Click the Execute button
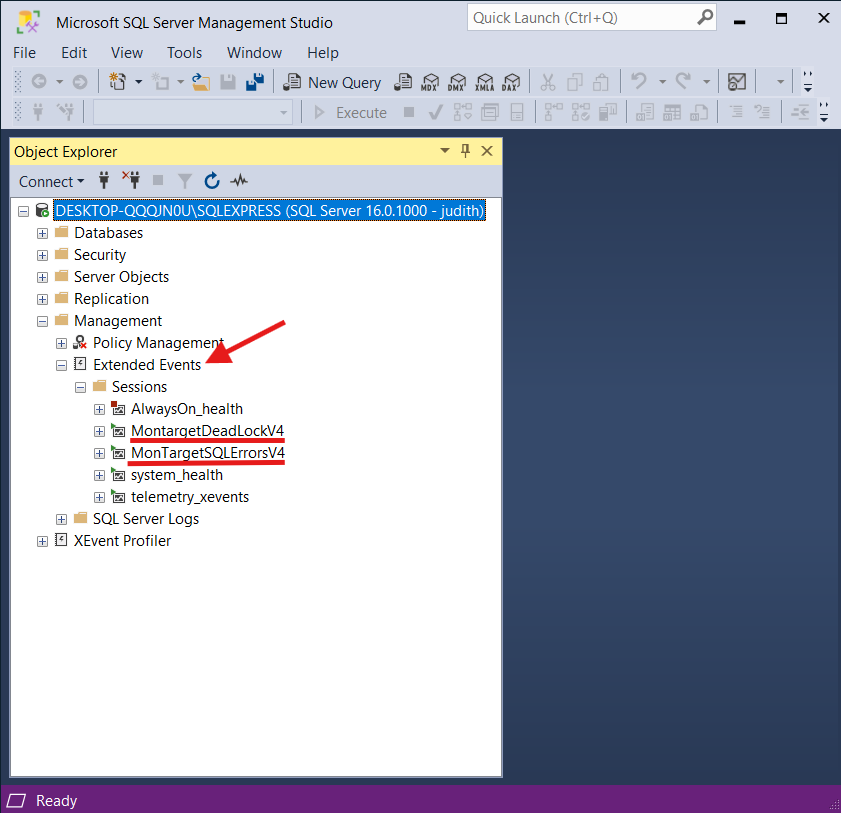The width and height of the screenshot is (841, 813). [351, 113]
